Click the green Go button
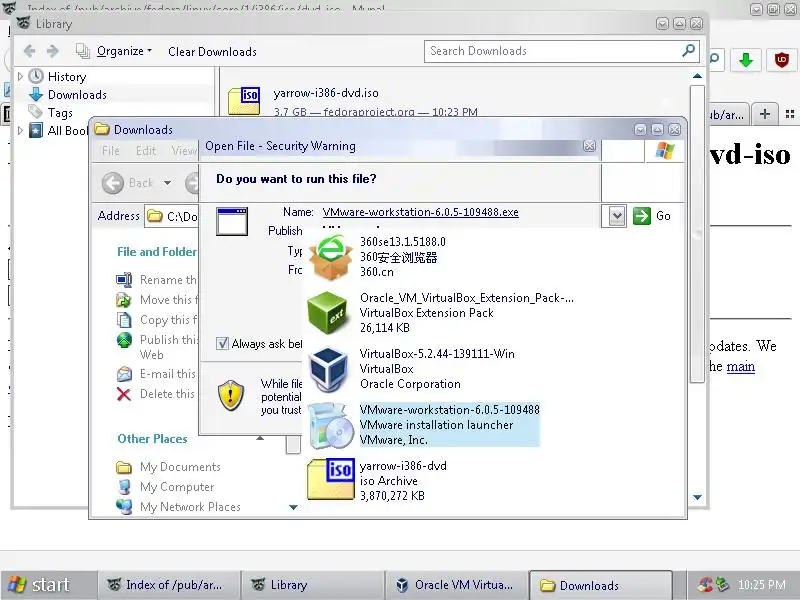The image size is (800, 600). click(x=652, y=216)
